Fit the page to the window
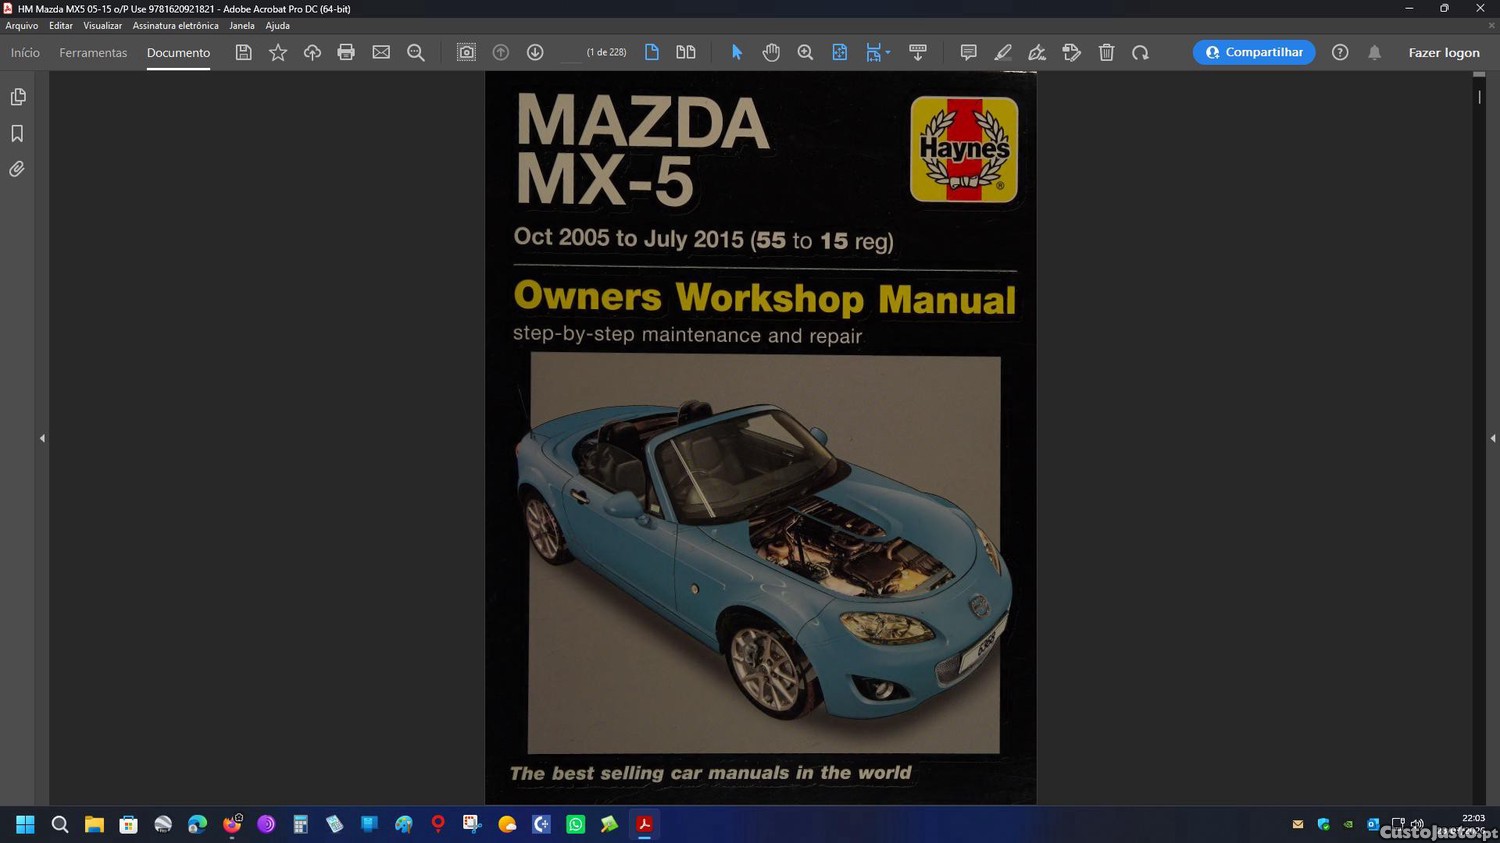The image size is (1500, 843). click(840, 52)
